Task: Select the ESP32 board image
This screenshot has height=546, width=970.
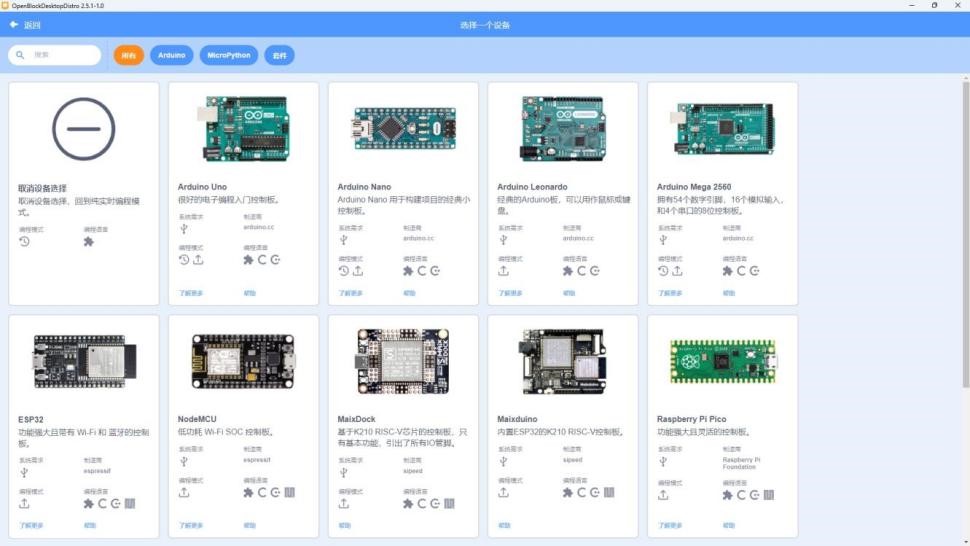Action: (x=84, y=362)
